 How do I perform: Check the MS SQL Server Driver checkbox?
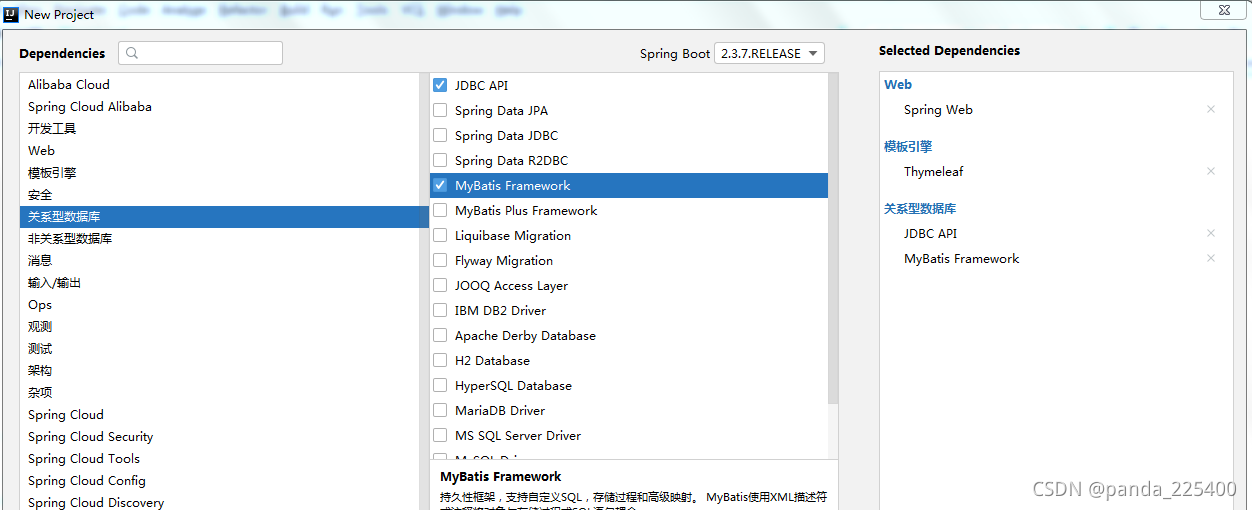click(x=440, y=436)
